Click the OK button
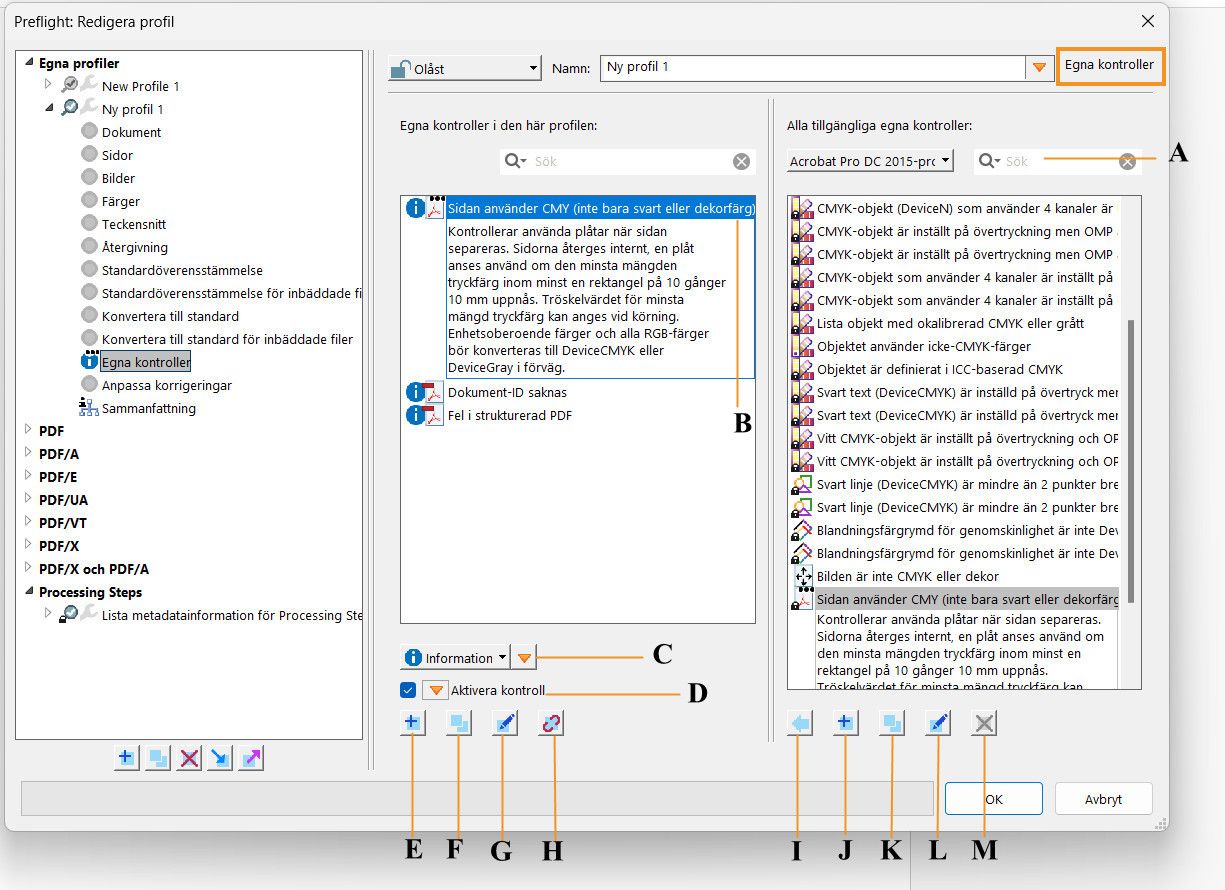Image resolution: width=1225 pixels, height=890 pixels. [x=994, y=799]
